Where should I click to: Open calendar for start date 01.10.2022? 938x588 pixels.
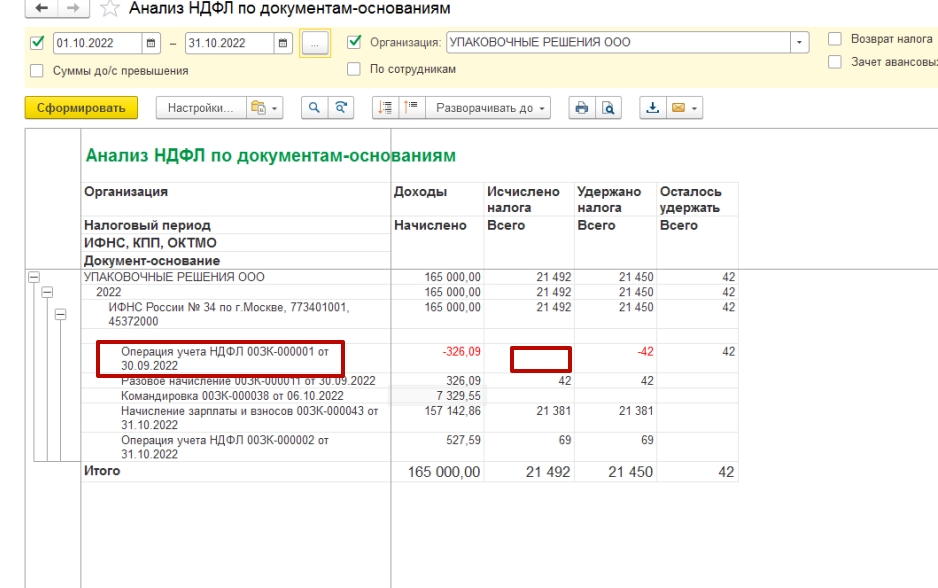pos(151,43)
